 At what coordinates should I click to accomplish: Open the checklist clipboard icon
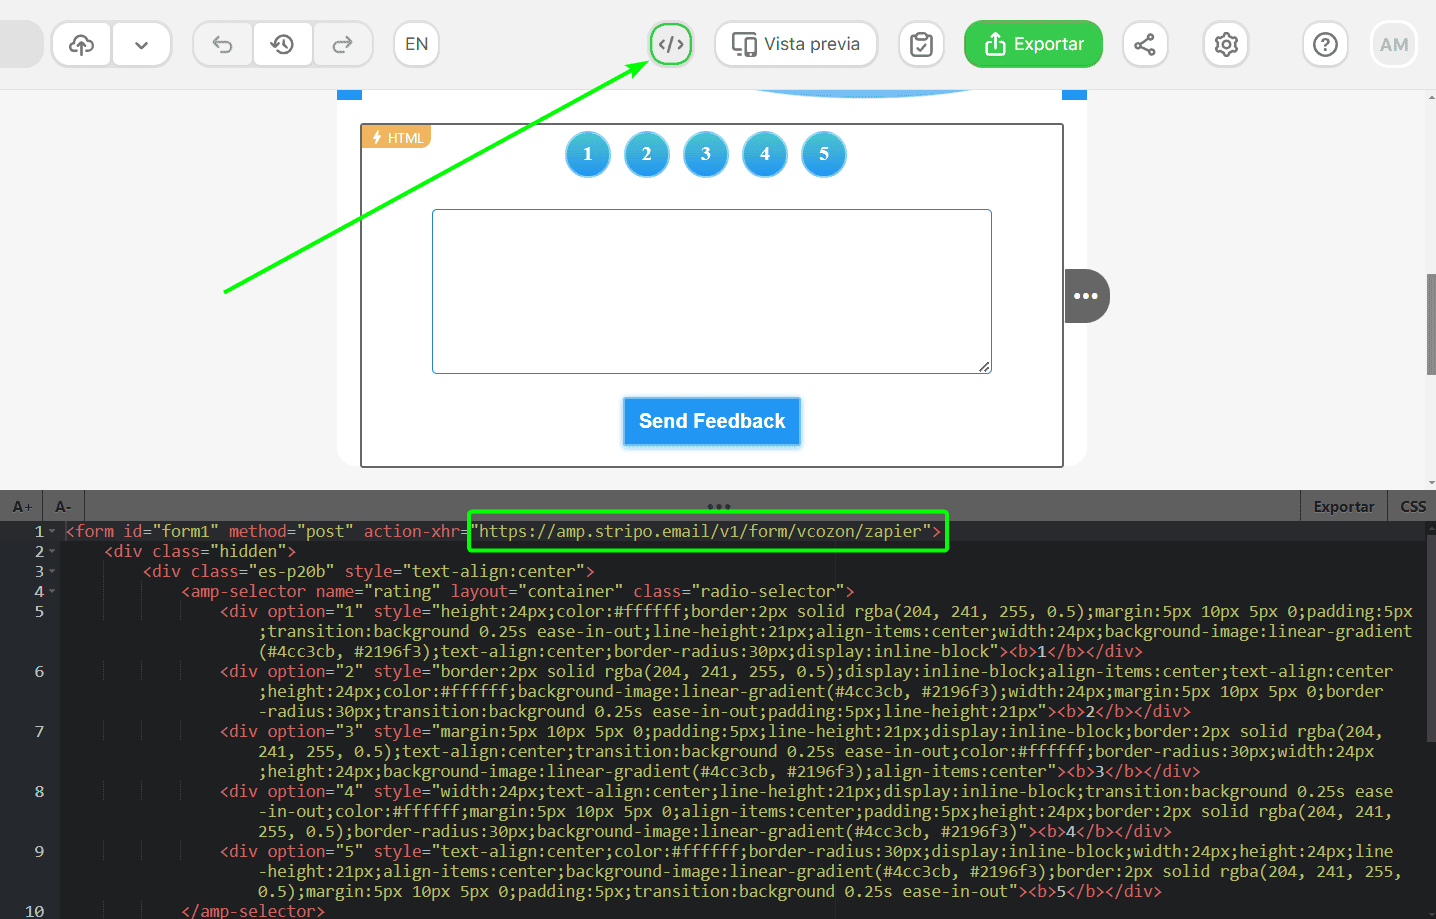pyautogui.click(x=921, y=44)
